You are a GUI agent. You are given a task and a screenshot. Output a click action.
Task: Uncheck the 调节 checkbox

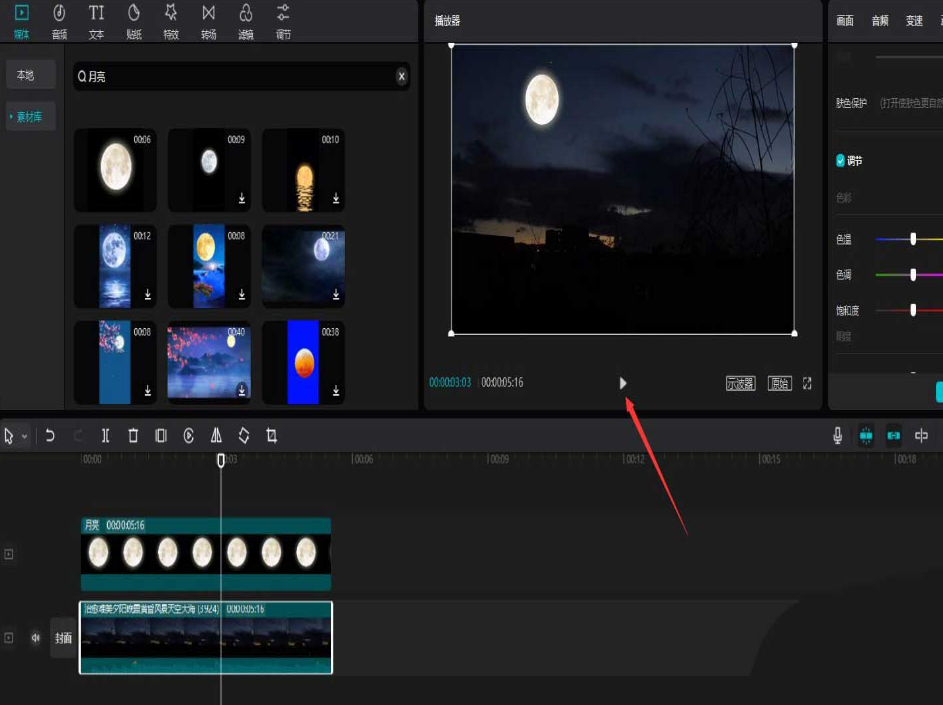pos(840,160)
